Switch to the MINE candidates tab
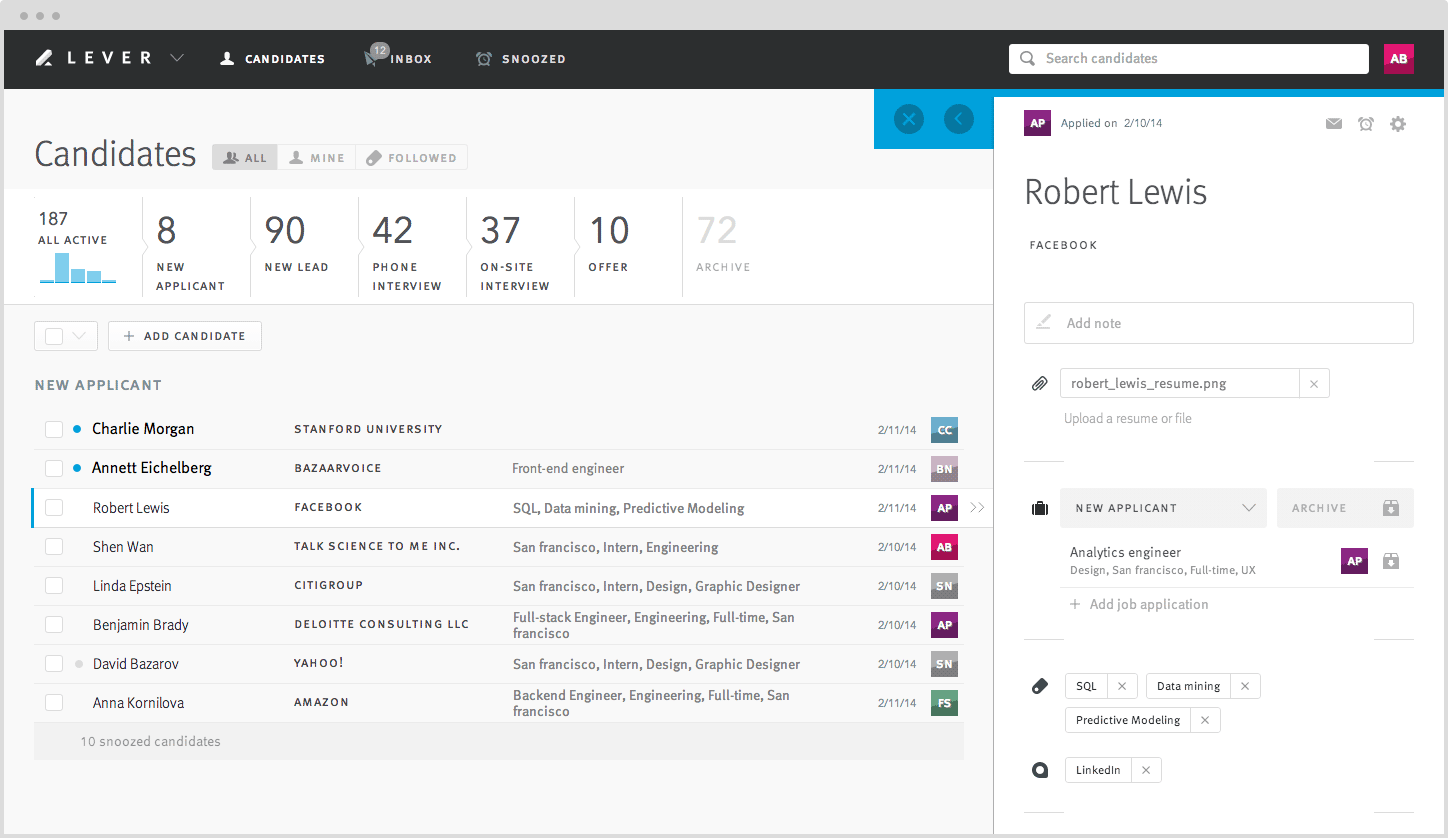 (316, 157)
